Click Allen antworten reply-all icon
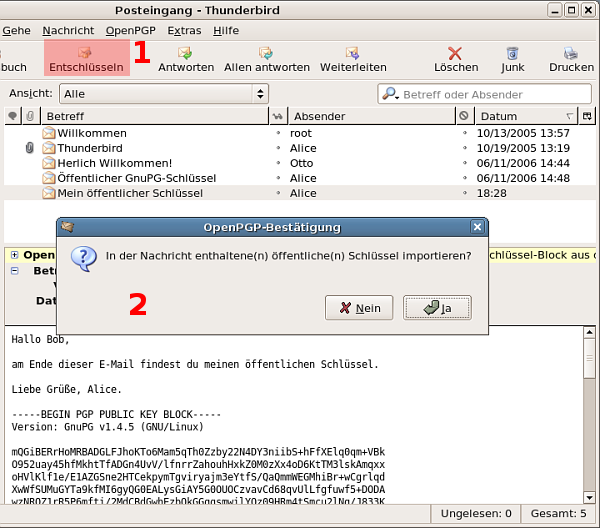The width and height of the screenshot is (600, 528). pyautogui.click(x=266, y=53)
